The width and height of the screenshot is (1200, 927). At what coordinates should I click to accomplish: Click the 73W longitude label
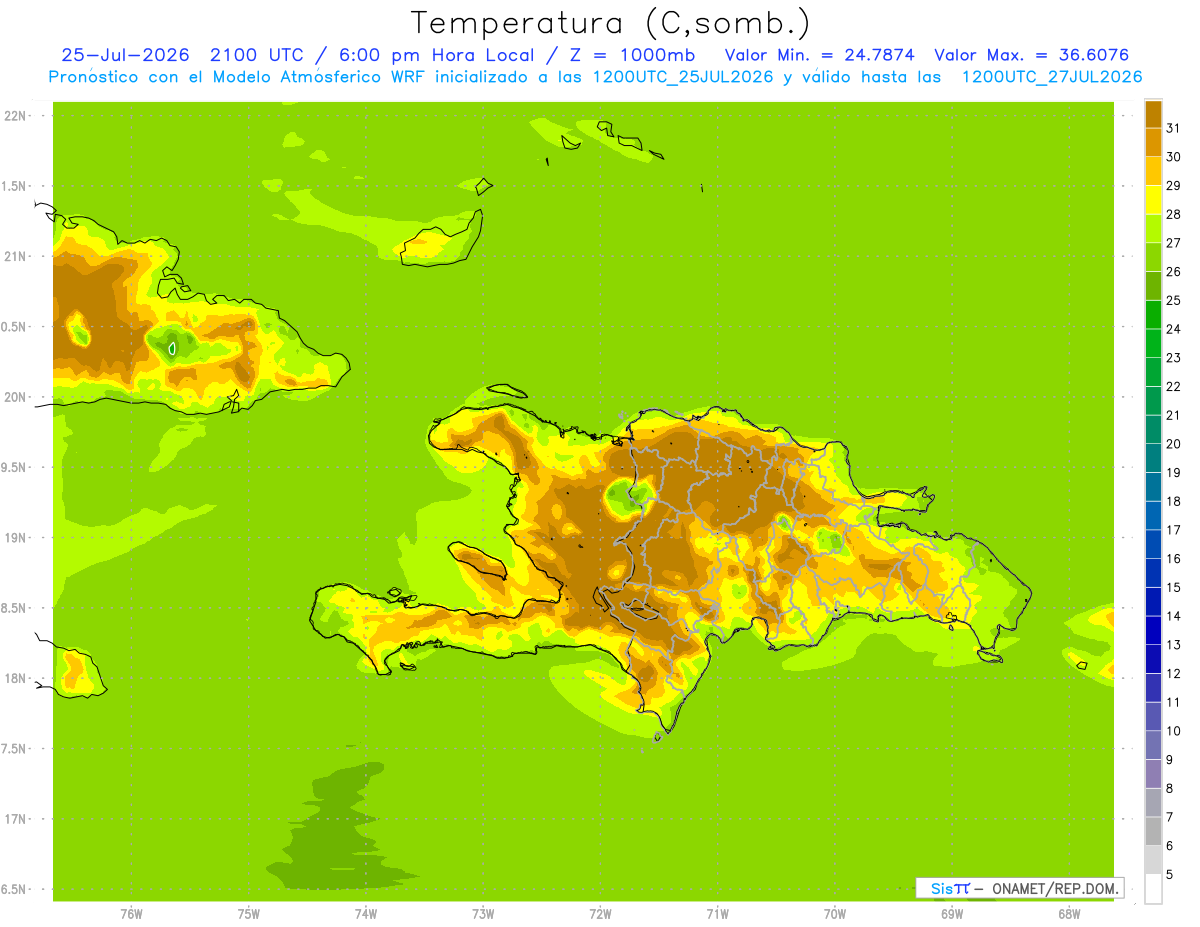[483, 913]
